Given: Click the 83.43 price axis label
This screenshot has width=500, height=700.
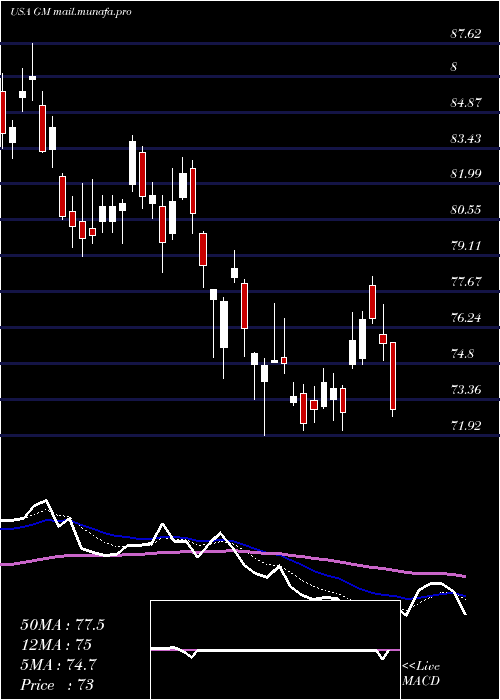Looking at the screenshot, I should click(466, 139).
